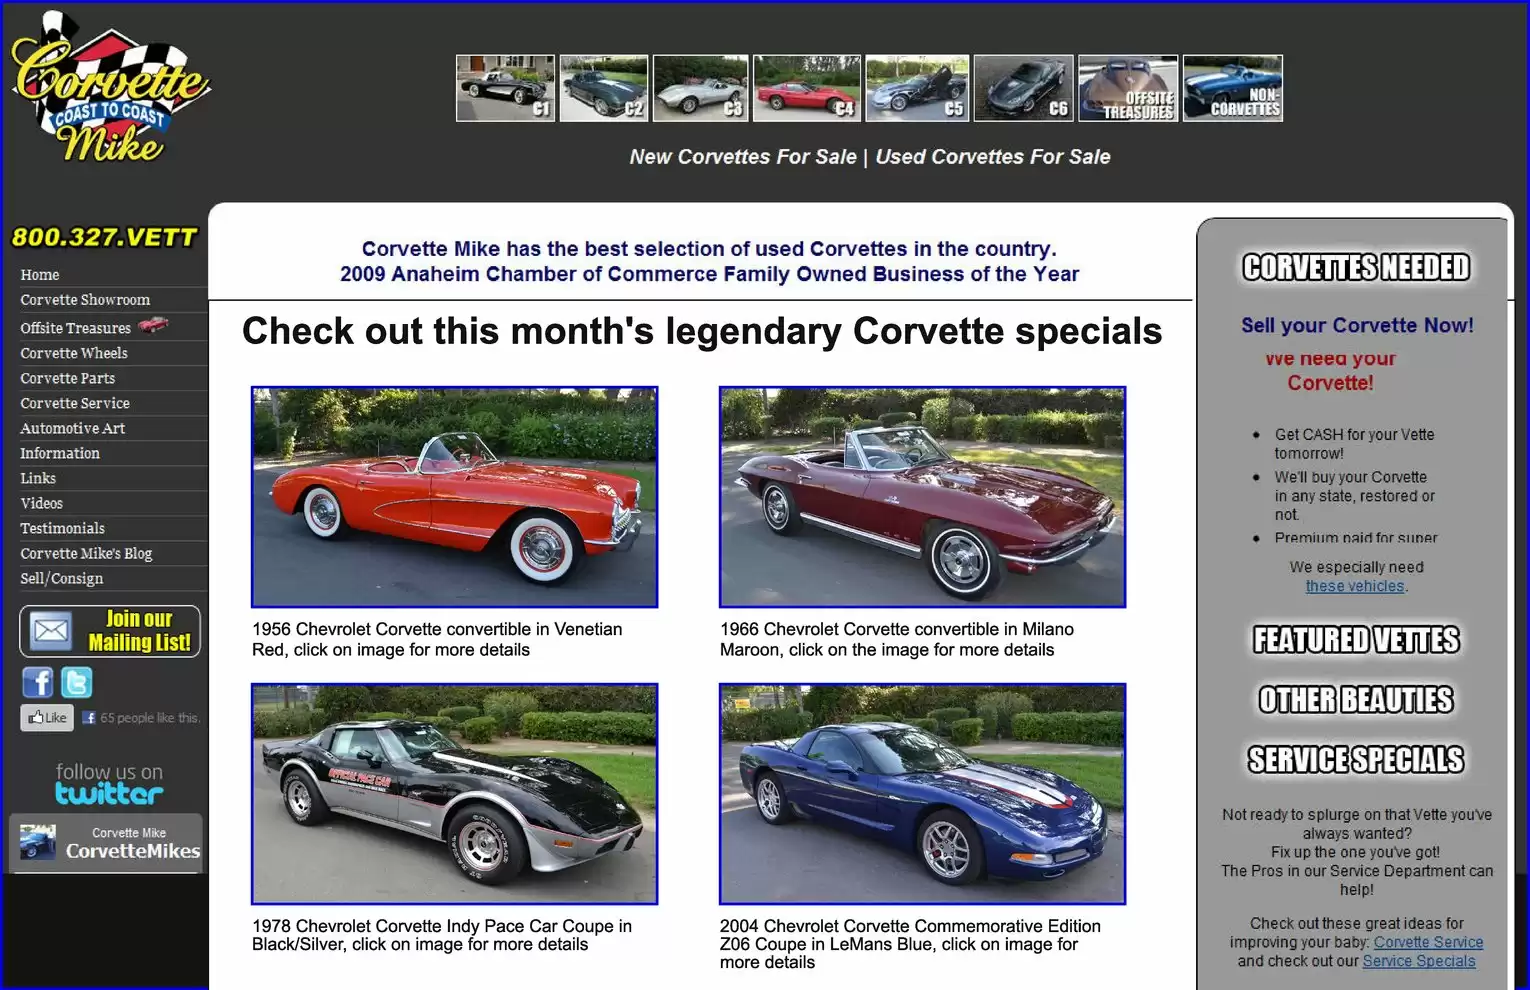Open Service Specials heading button

point(1356,760)
